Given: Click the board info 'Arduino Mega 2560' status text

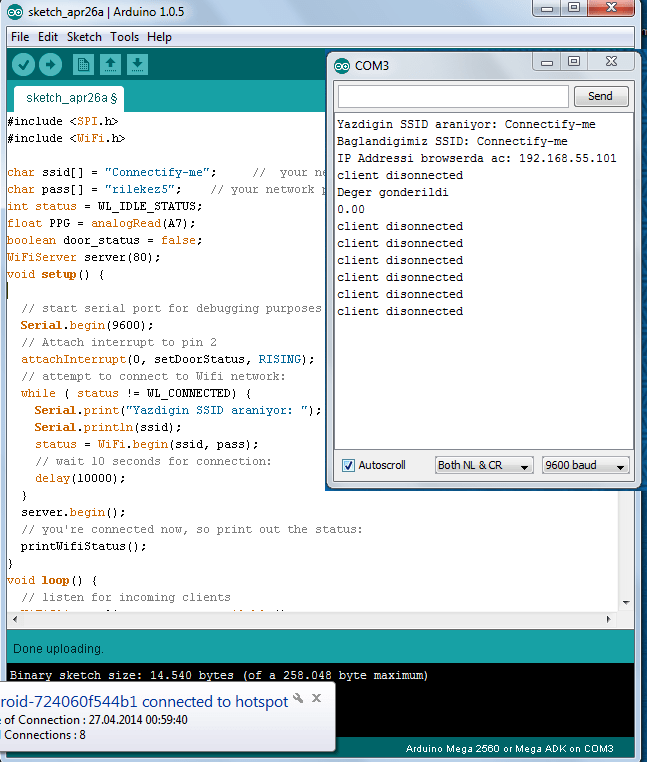Looking at the screenshot, I should pyautogui.click(x=509, y=749).
